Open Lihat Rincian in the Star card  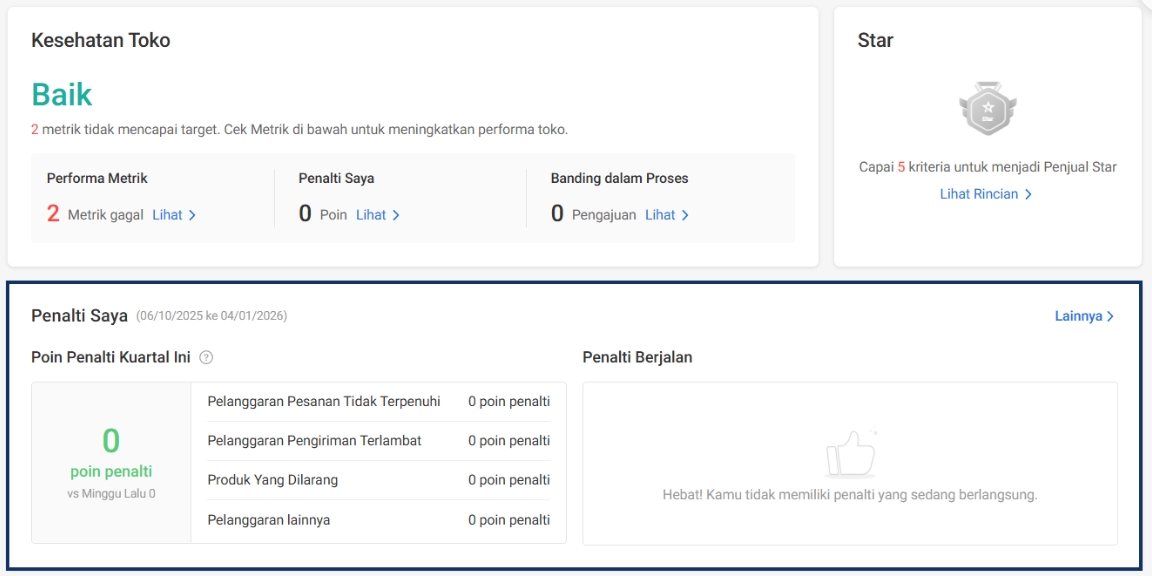[x=987, y=194]
